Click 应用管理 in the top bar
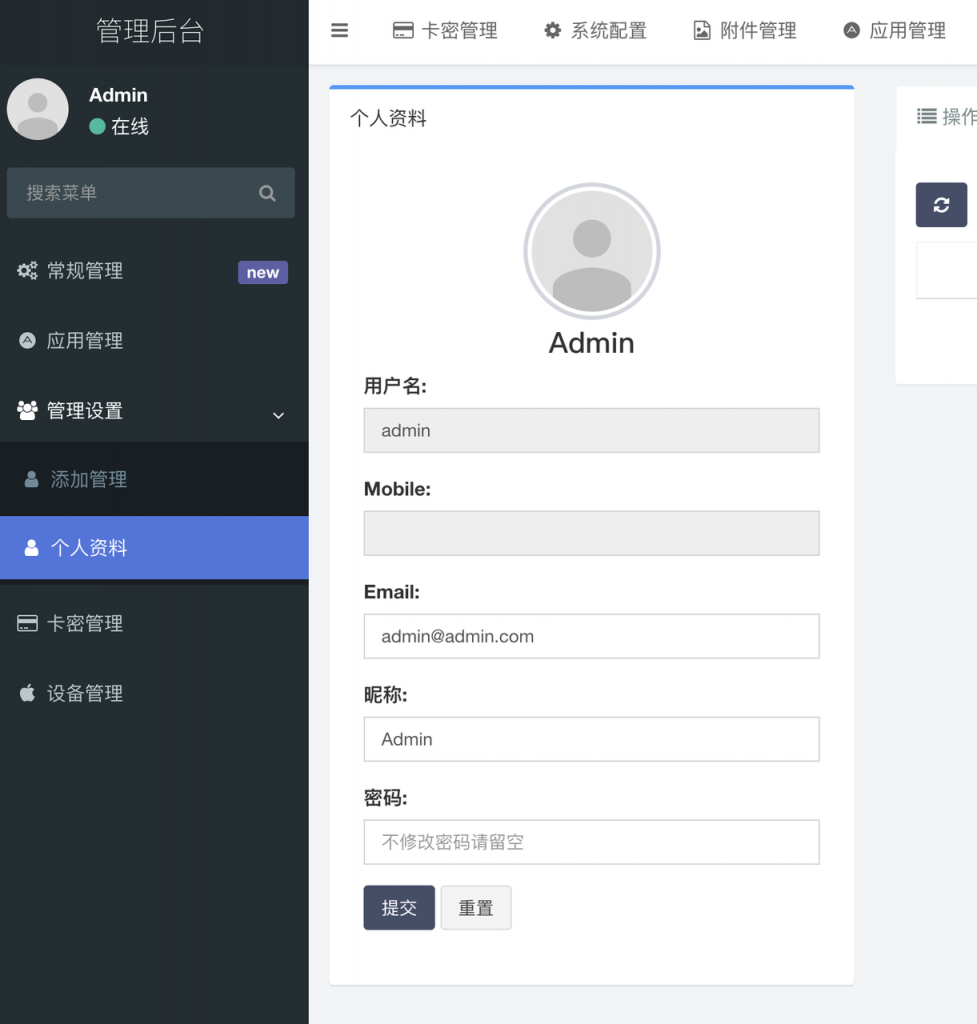977x1024 pixels. pos(894,31)
